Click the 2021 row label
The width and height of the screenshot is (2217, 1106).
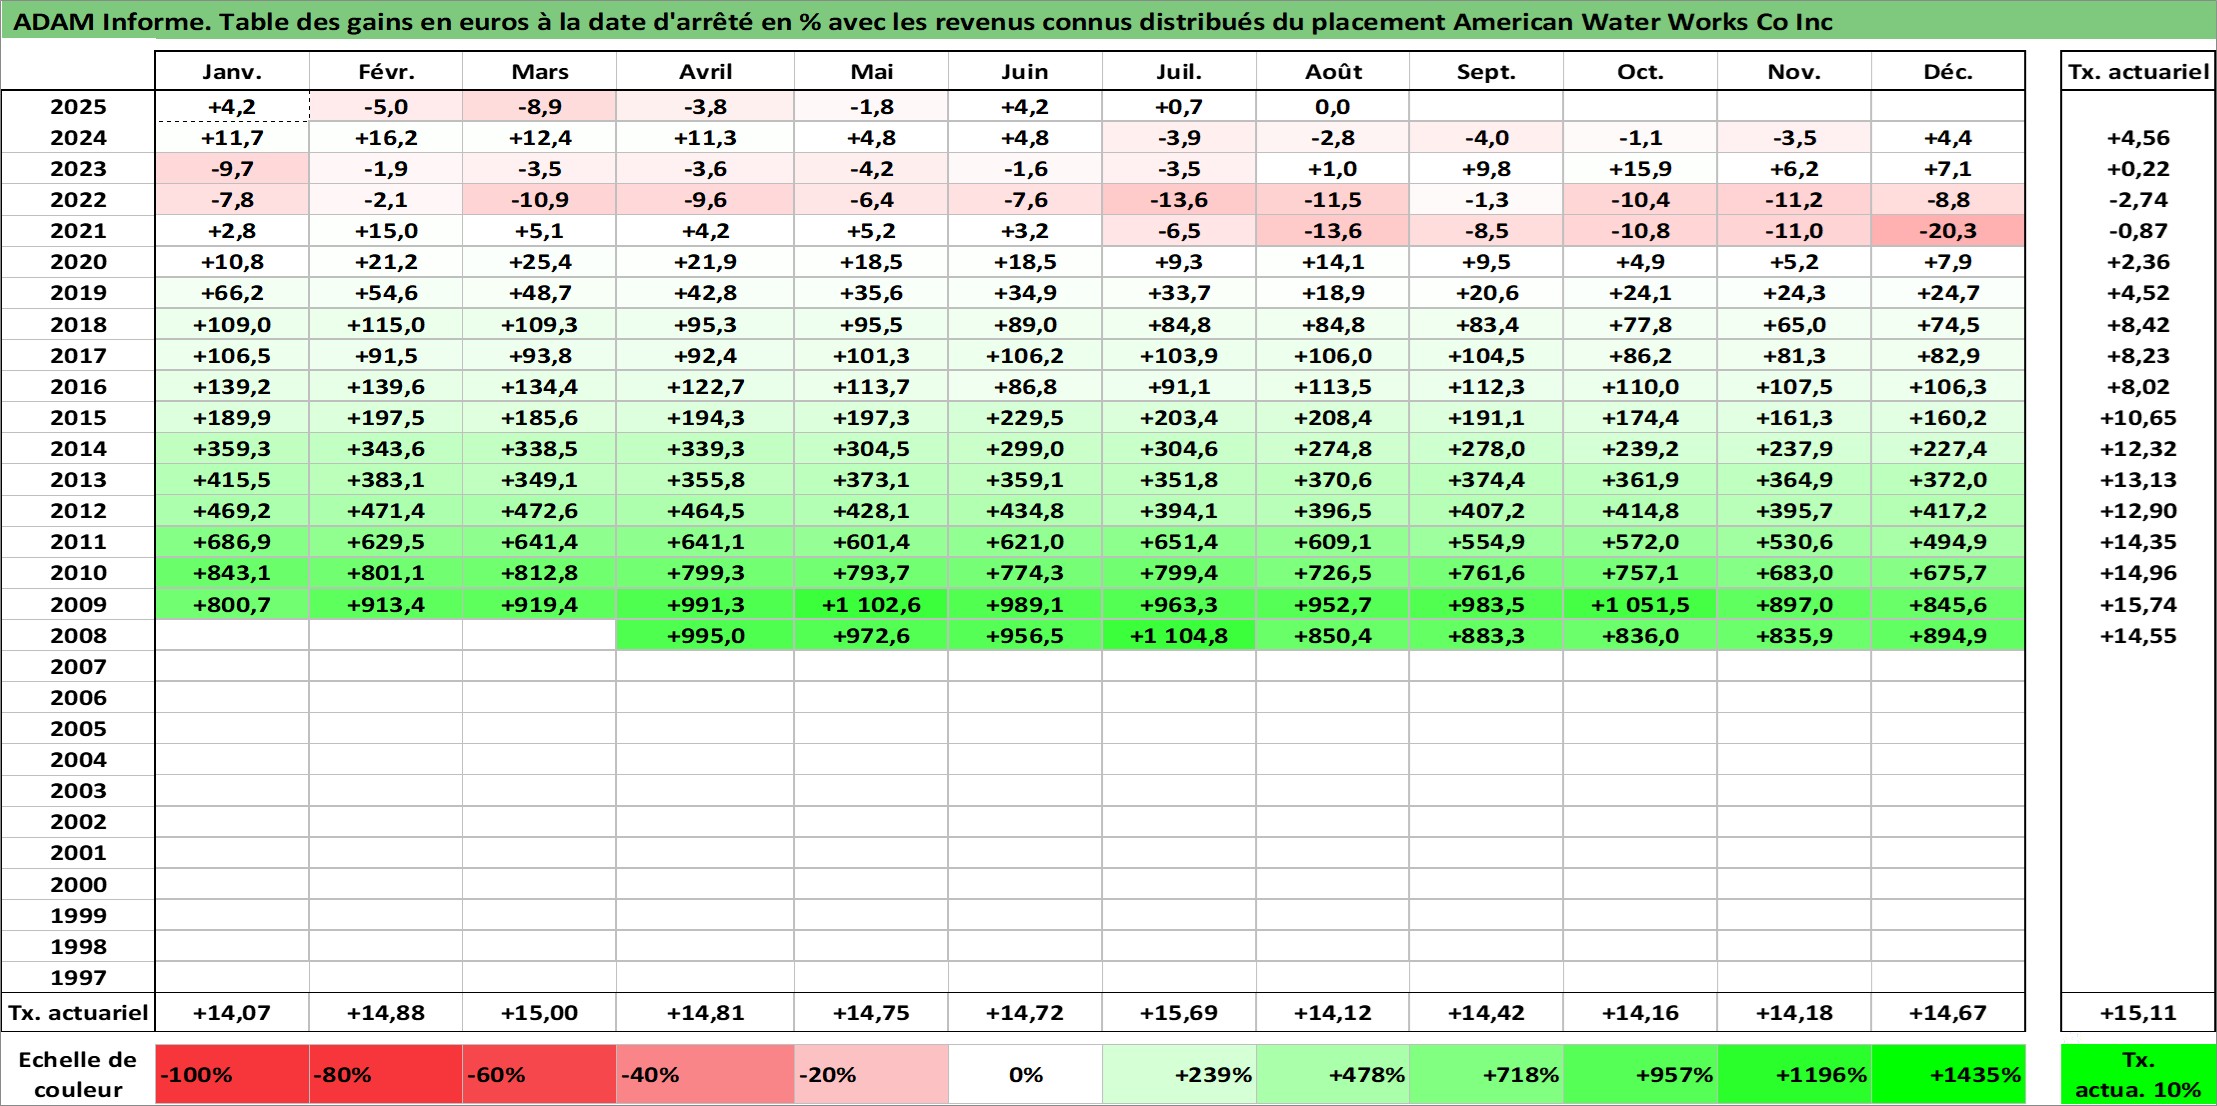click(78, 231)
